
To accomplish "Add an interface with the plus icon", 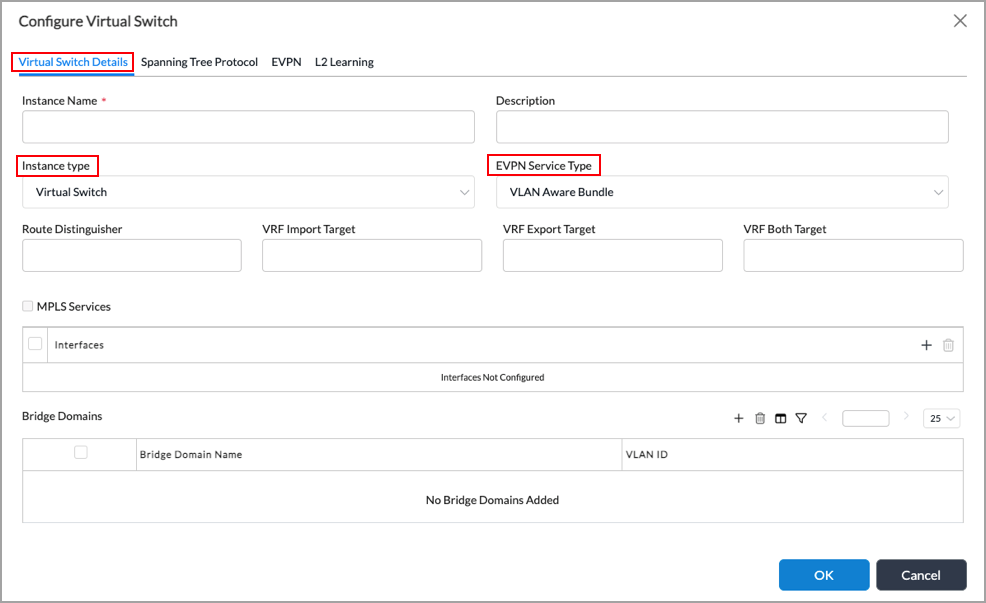I will point(926,345).
